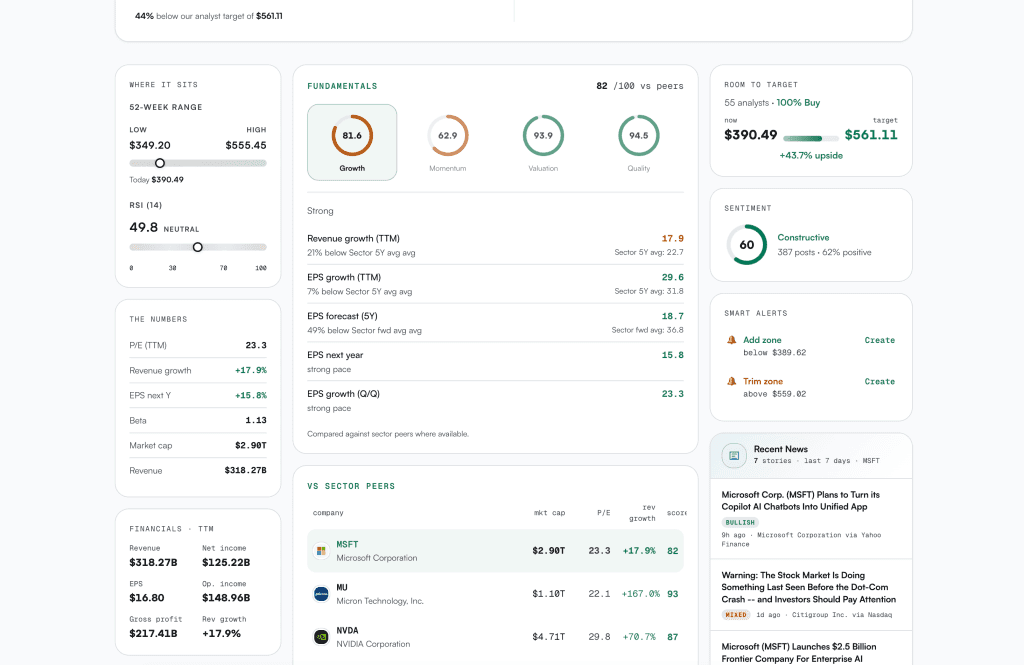The image size is (1024, 665).
Task: Sort by the 'P/E' column header
Action: click(603, 513)
